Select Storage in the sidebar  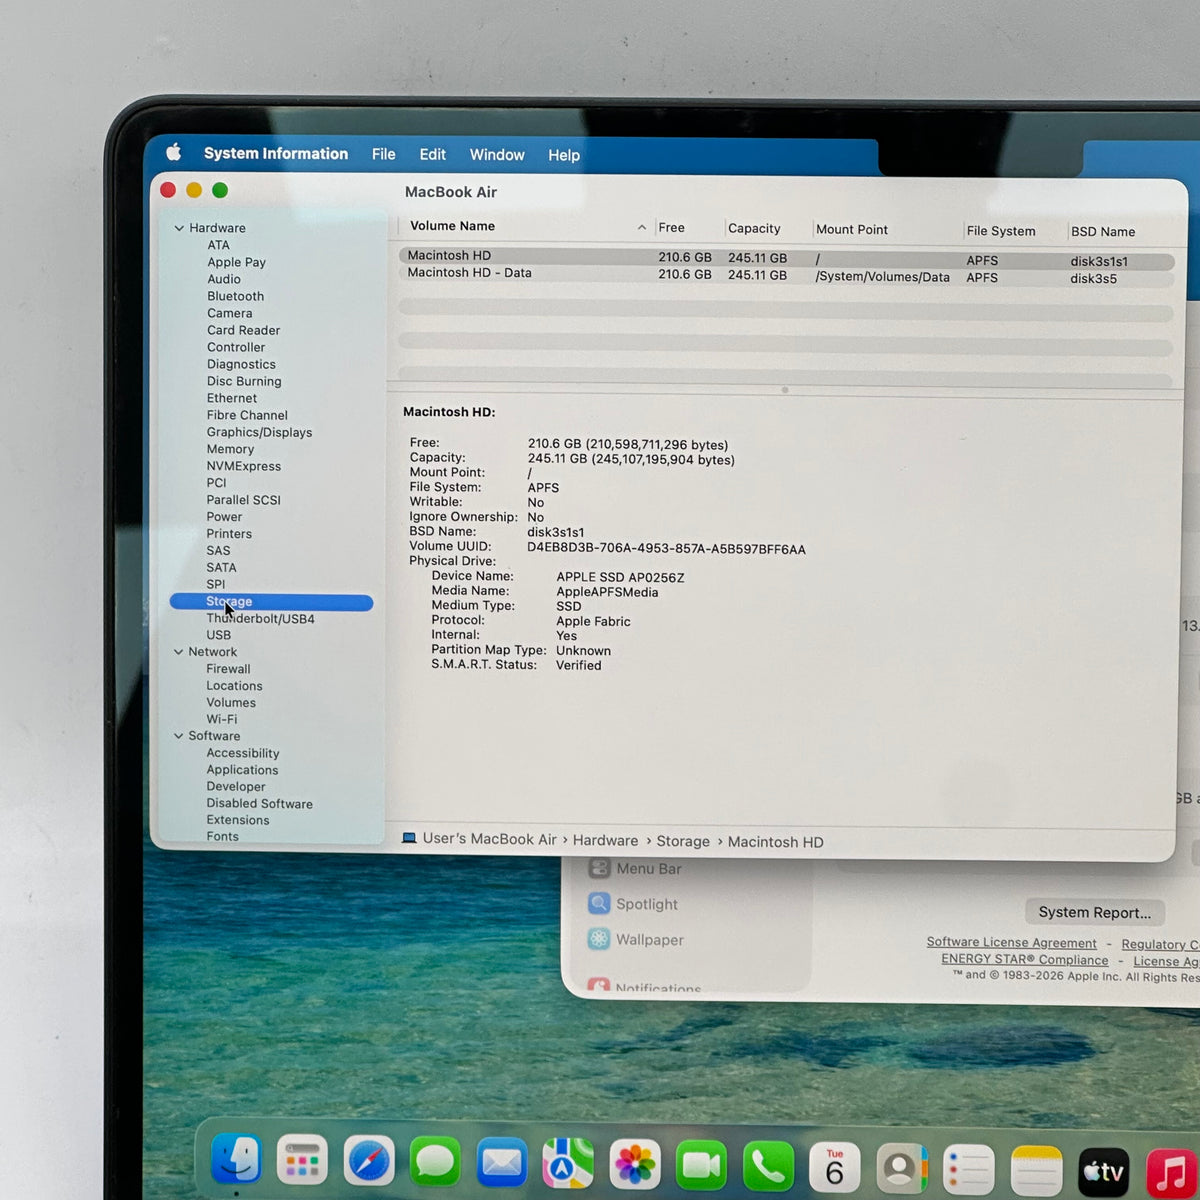pos(271,602)
